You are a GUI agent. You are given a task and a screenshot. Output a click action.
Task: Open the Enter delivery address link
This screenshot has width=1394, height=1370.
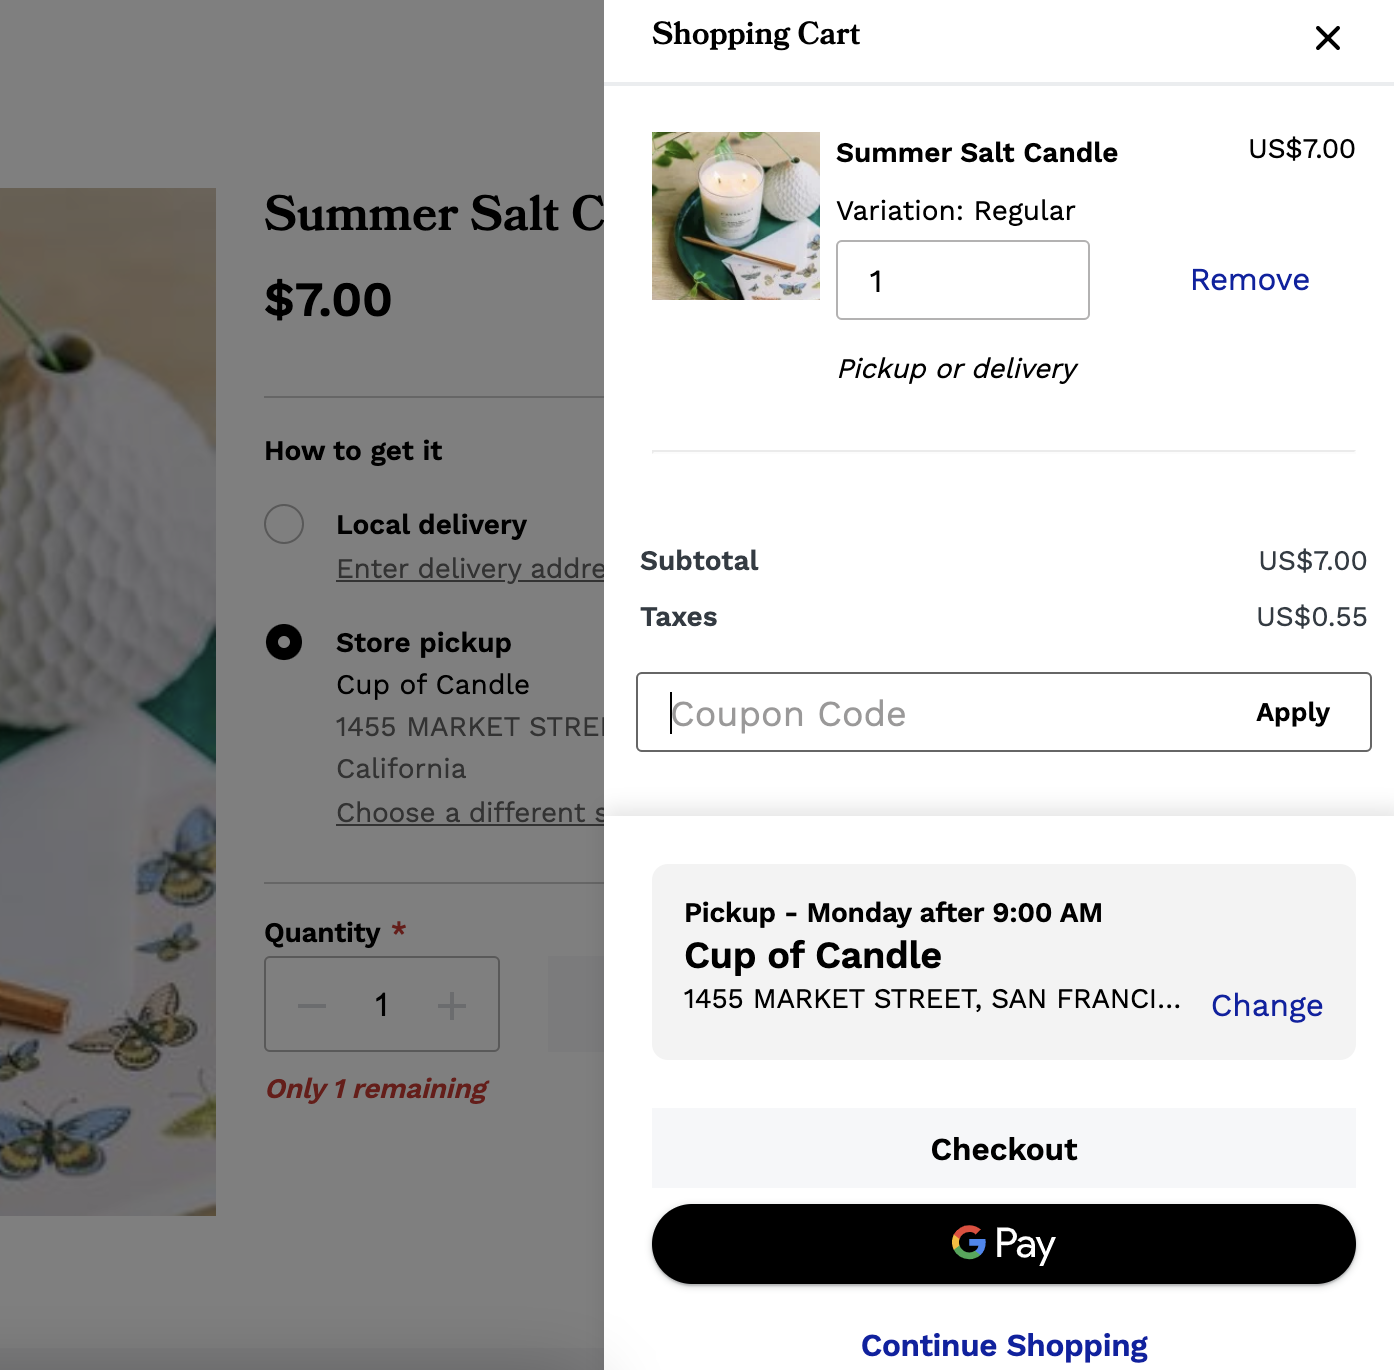470,569
